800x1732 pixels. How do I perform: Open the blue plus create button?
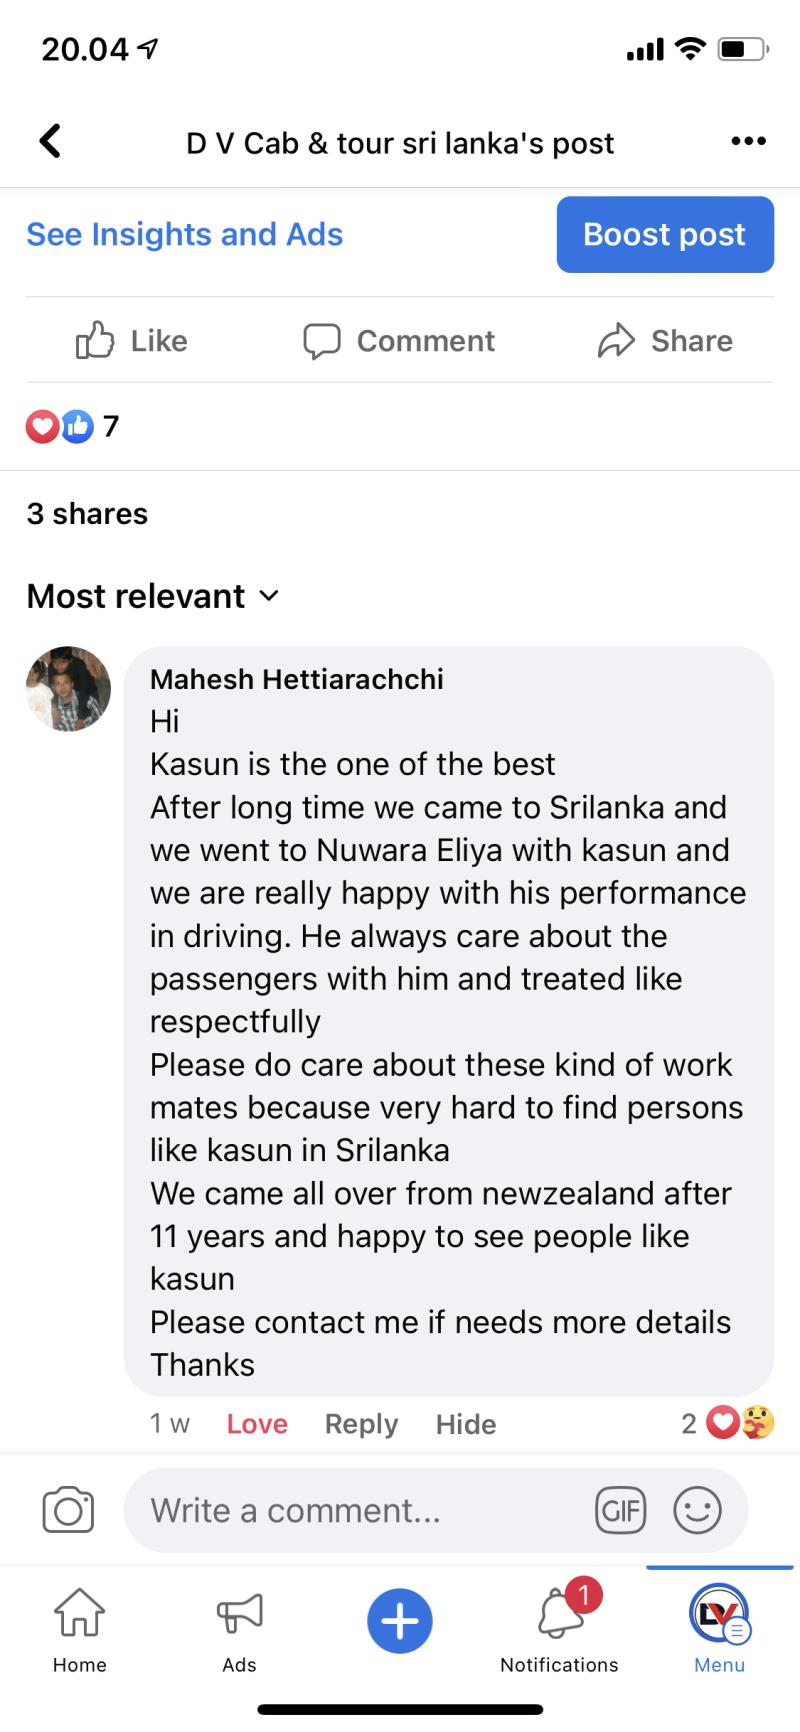click(x=399, y=1621)
